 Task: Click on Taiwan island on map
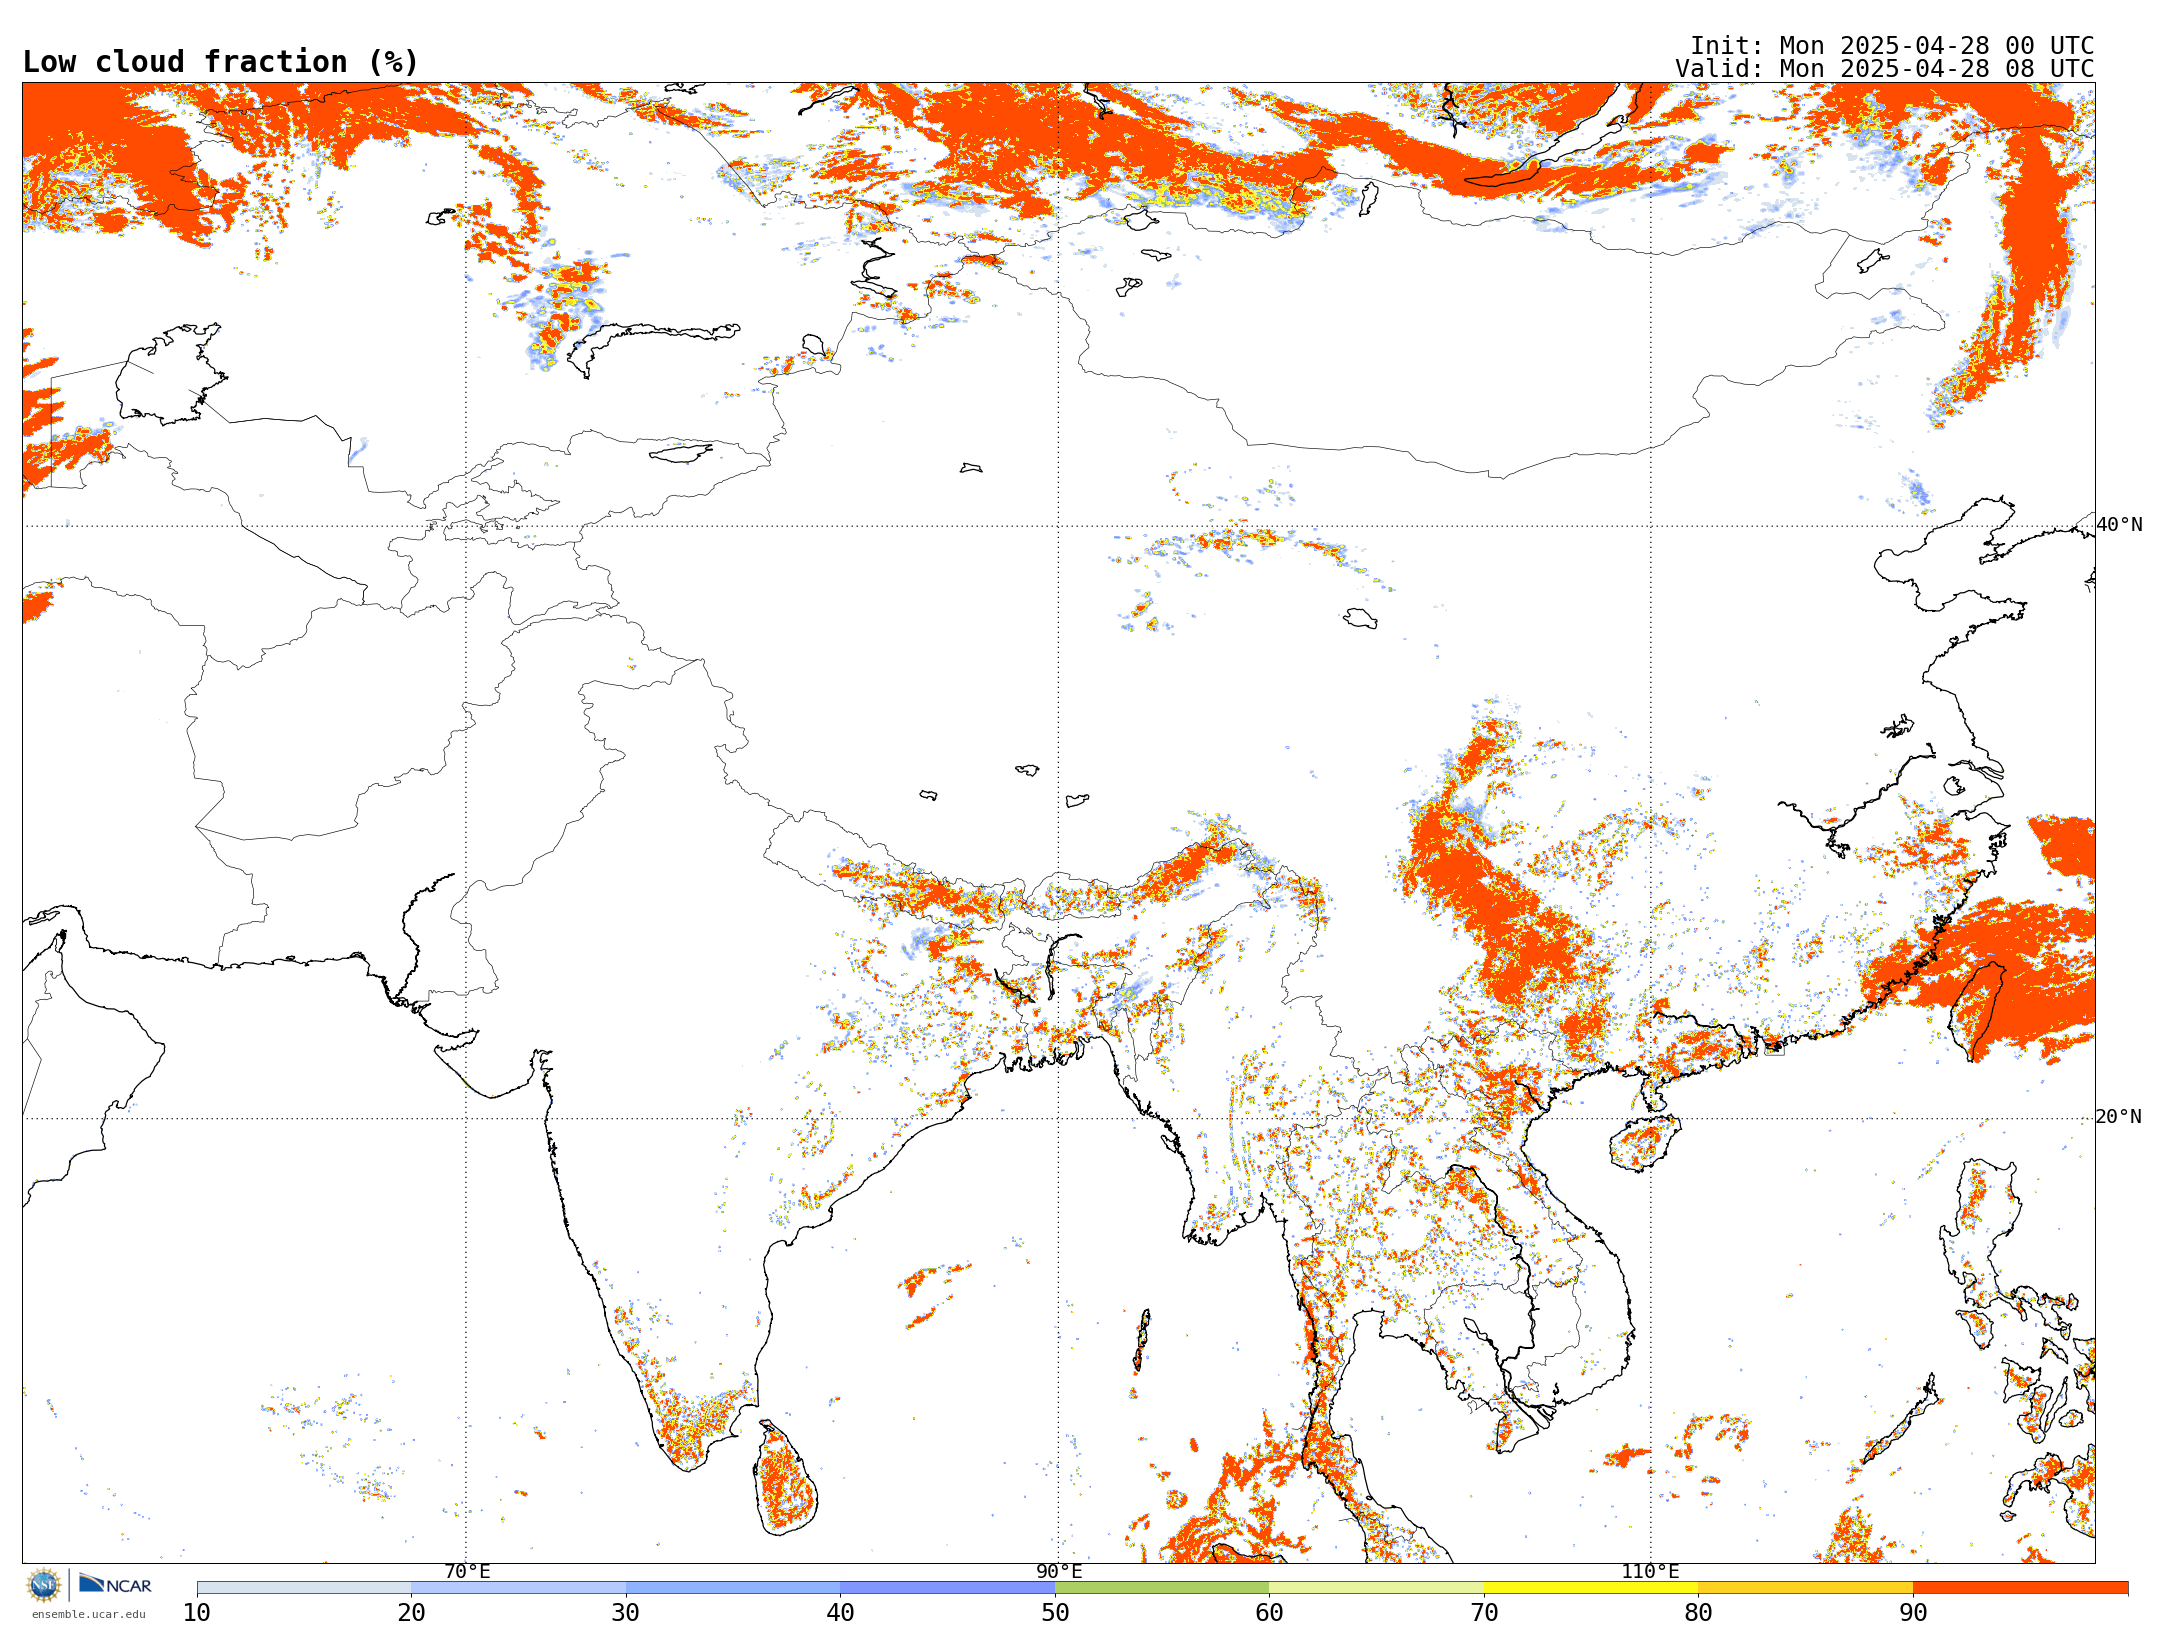pos(1978,1012)
